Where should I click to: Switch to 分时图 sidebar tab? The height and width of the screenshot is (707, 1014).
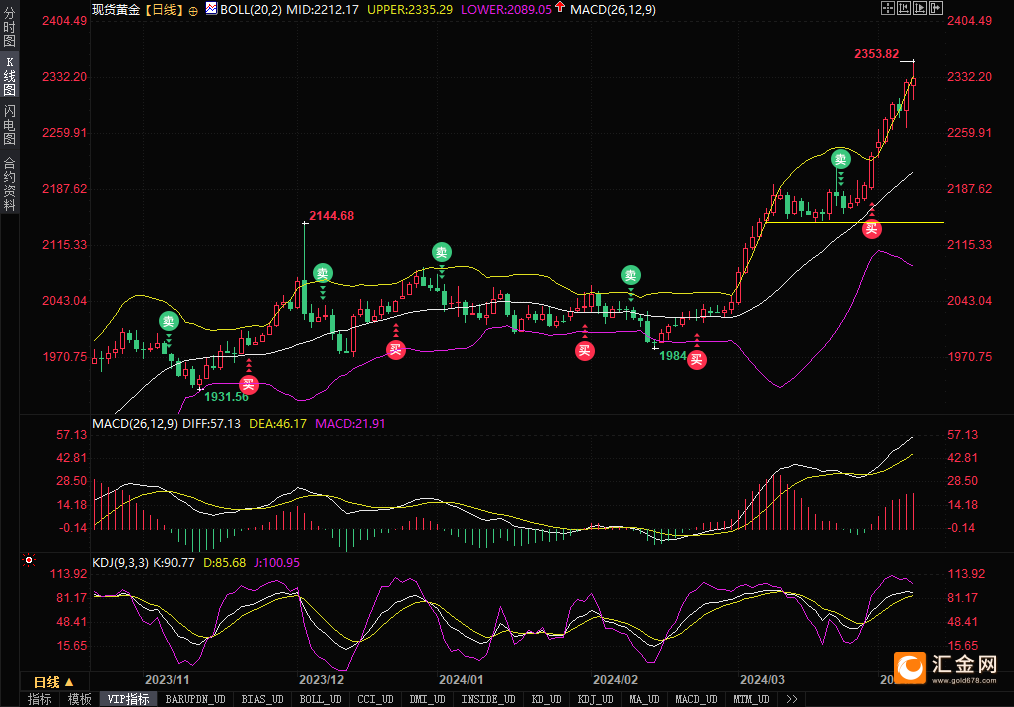pos(10,27)
